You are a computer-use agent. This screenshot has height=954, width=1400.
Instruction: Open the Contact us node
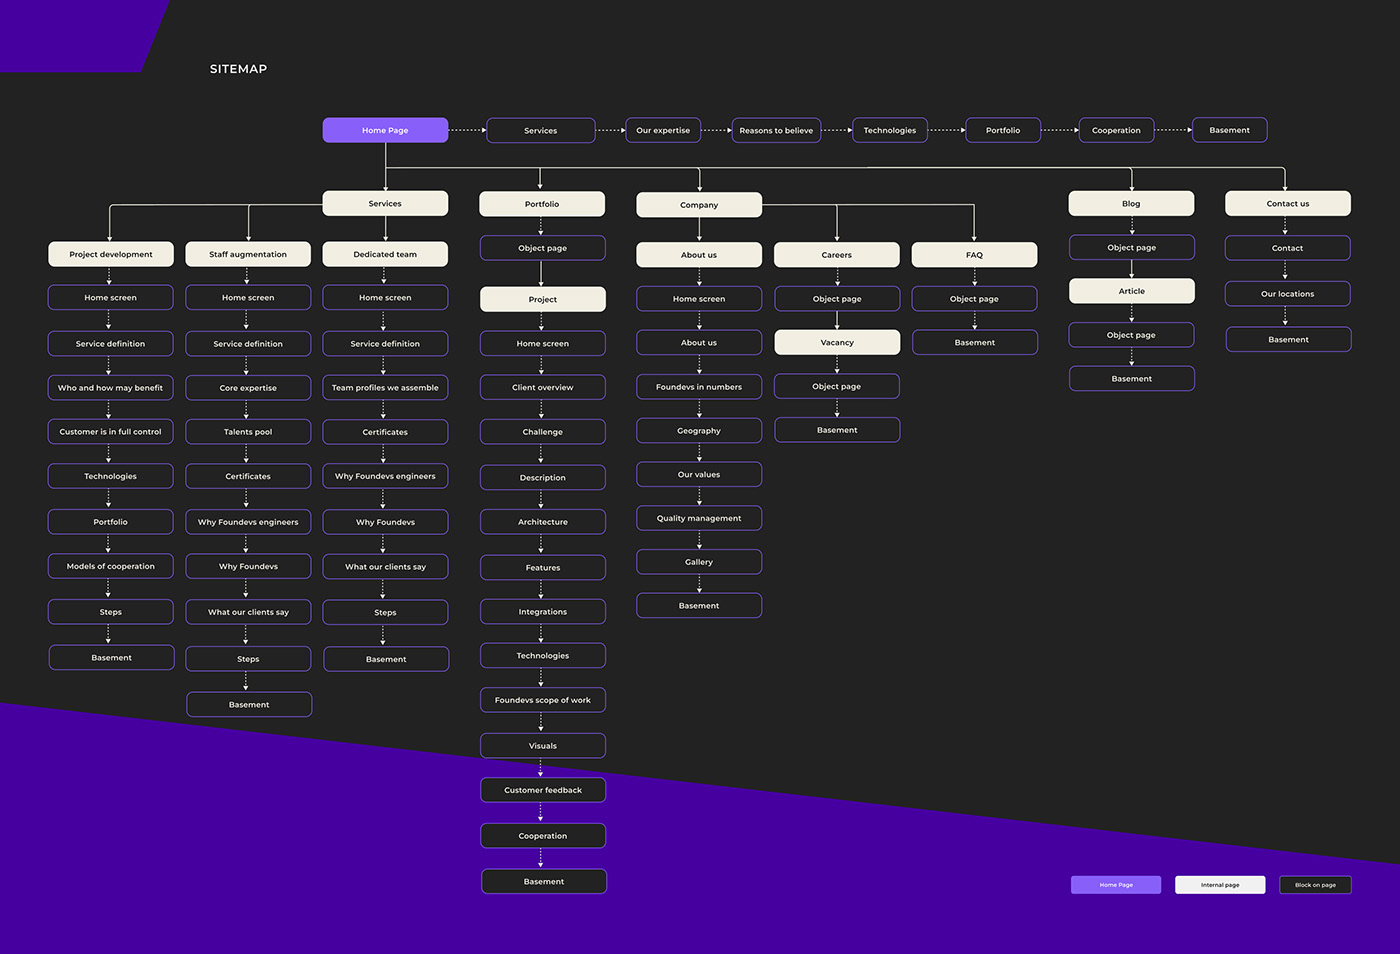tap(1288, 204)
